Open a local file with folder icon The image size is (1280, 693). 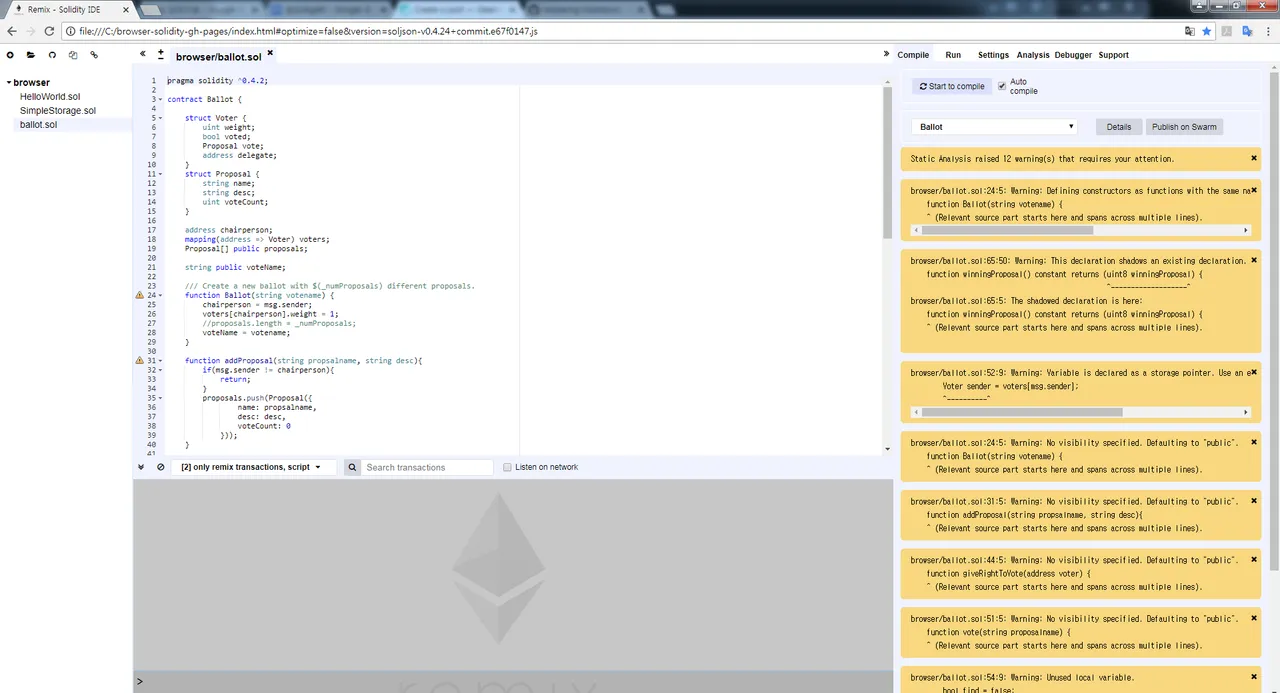[31, 55]
